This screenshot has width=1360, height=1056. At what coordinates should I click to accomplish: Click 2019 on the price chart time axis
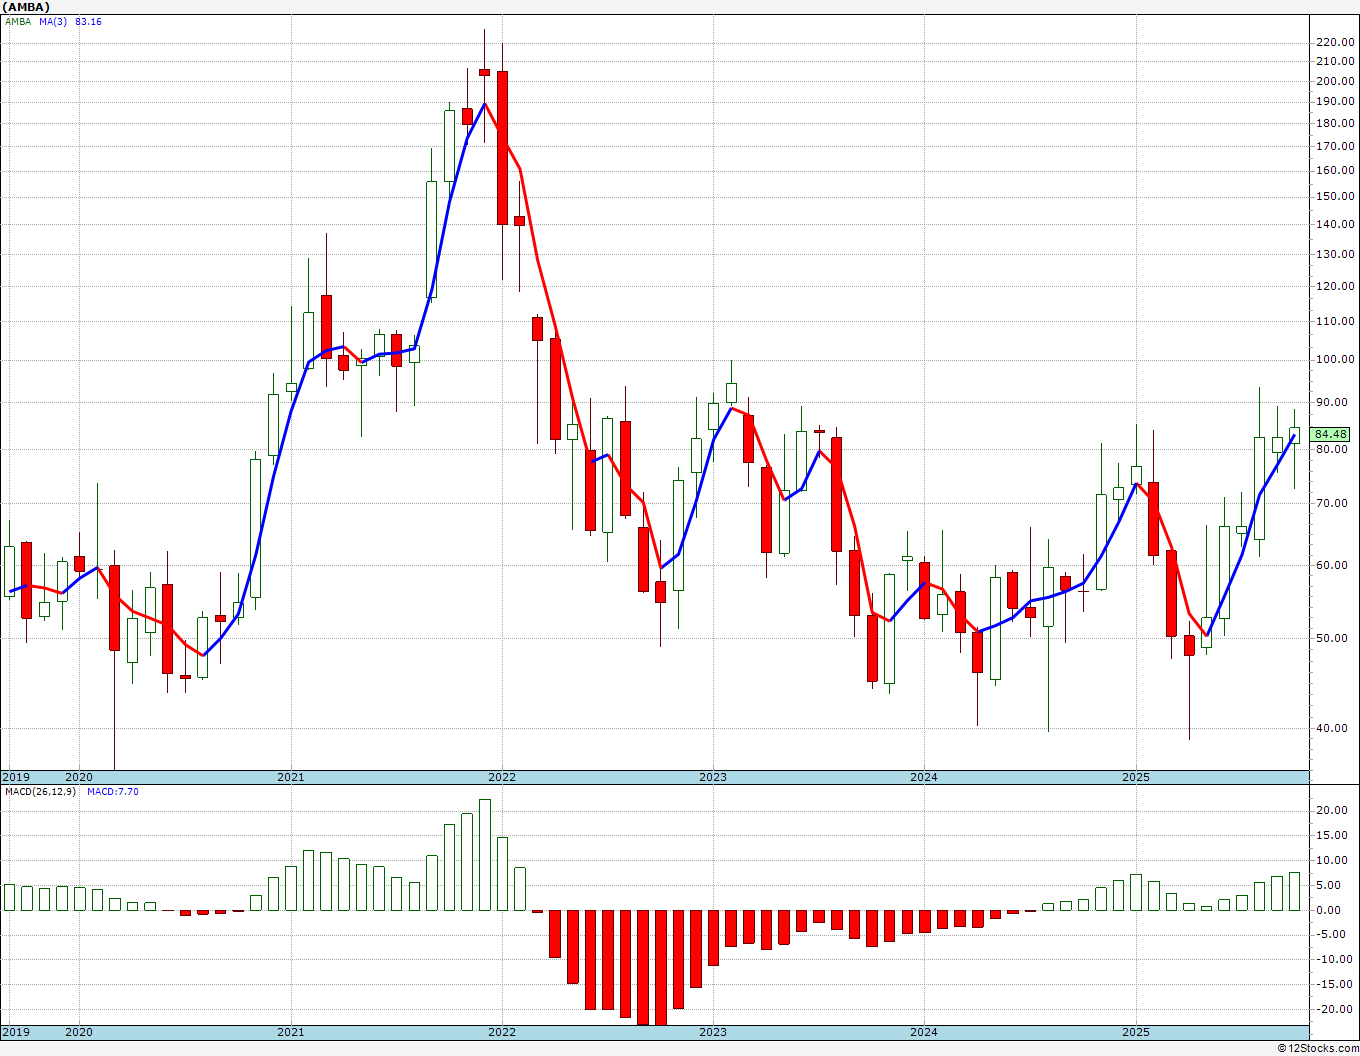(15, 777)
